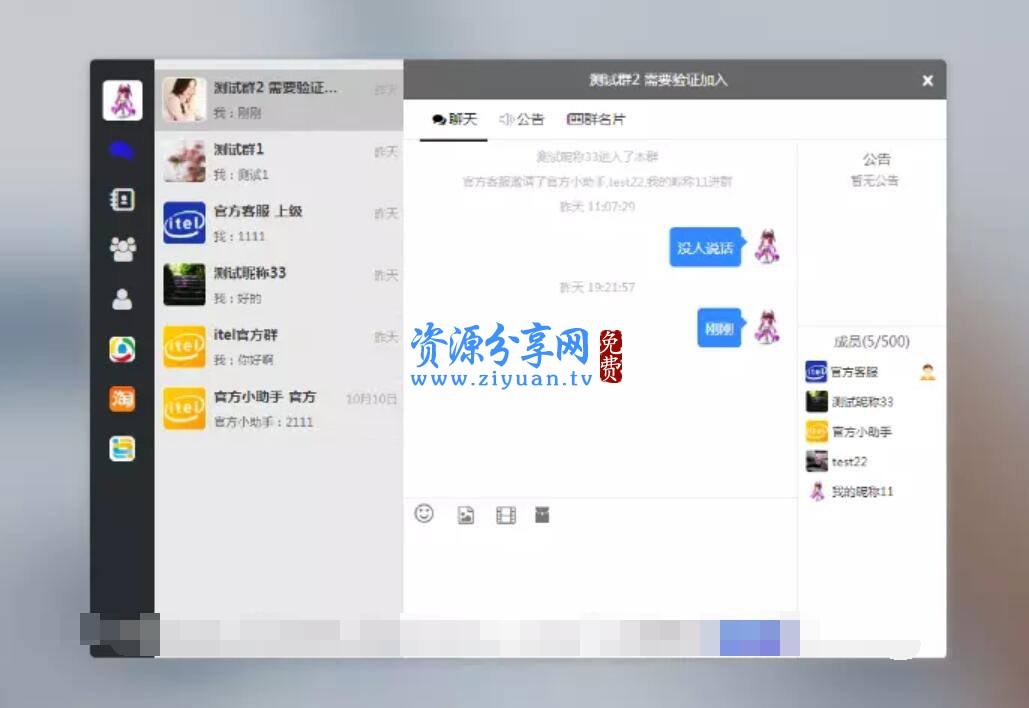Open the emoji picker in message toolbar

424,513
